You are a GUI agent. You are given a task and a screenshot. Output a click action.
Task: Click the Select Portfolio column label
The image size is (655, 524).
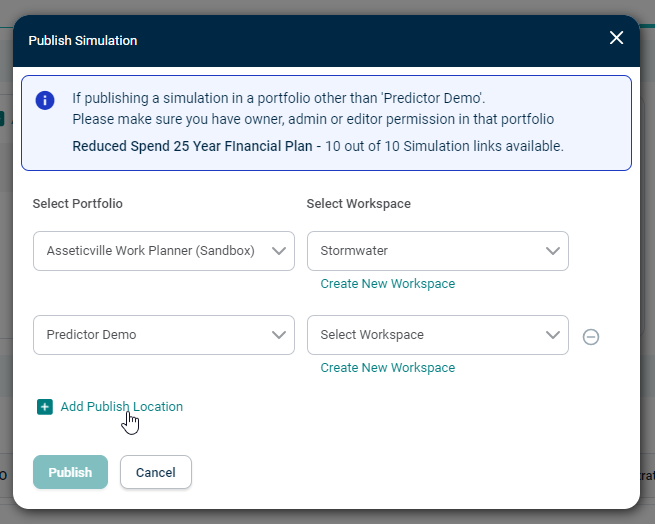(x=78, y=203)
